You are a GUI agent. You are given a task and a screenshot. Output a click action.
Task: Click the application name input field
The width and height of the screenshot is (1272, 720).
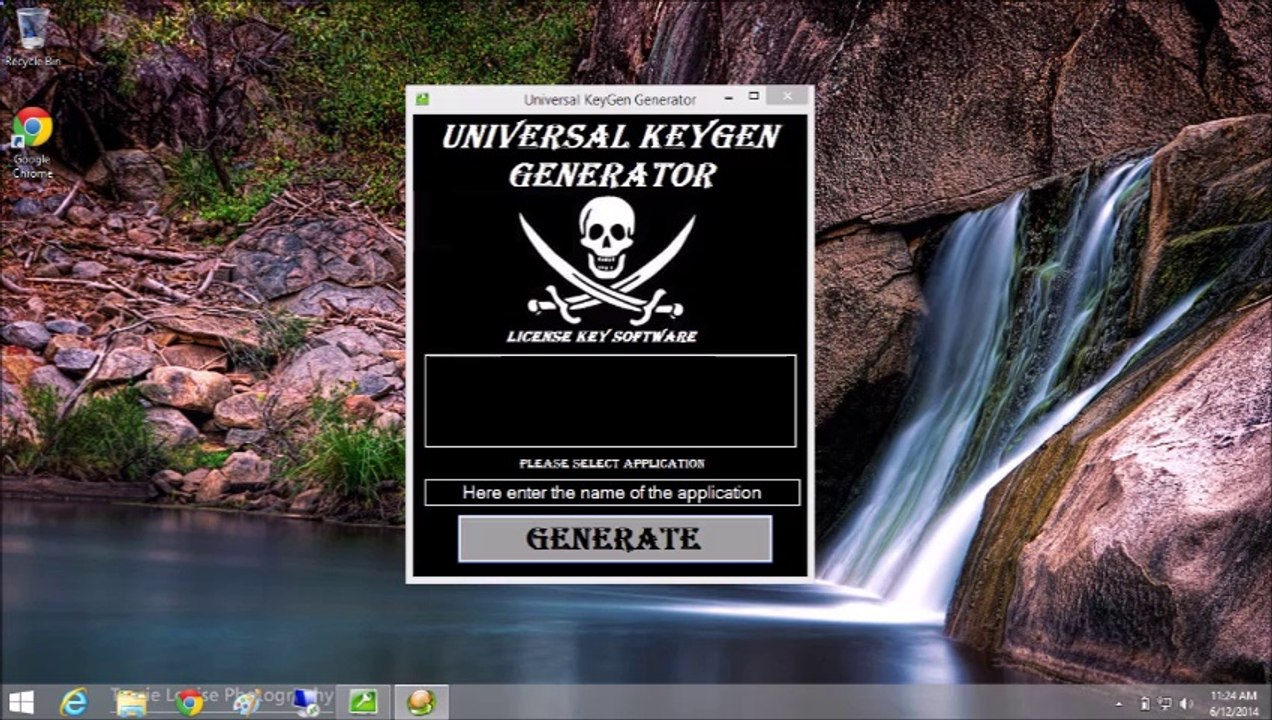click(611, 492)
